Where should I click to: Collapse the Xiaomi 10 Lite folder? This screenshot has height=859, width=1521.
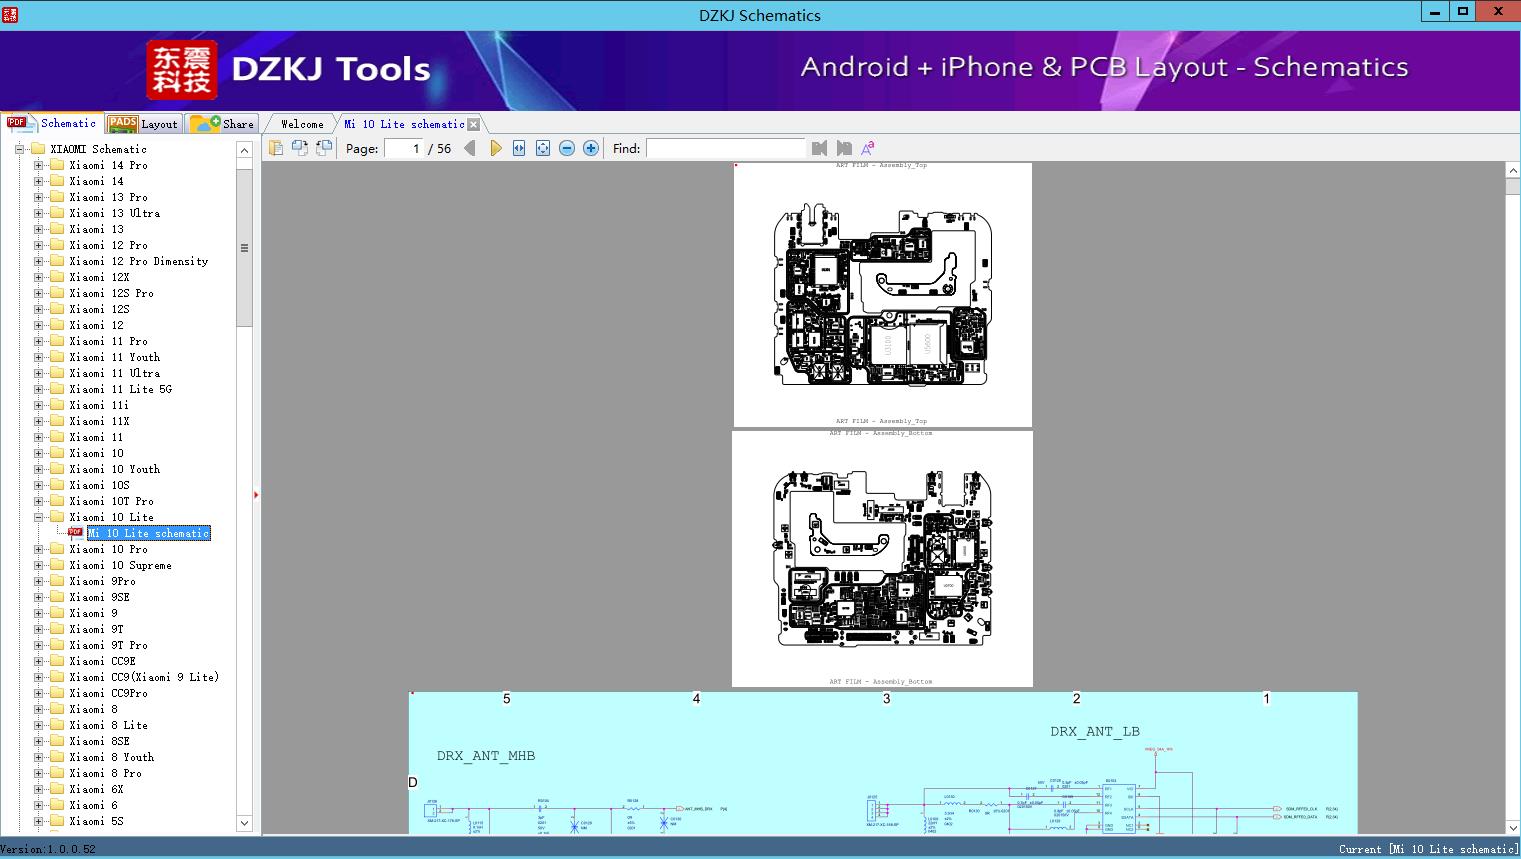(x=38, y=517)
